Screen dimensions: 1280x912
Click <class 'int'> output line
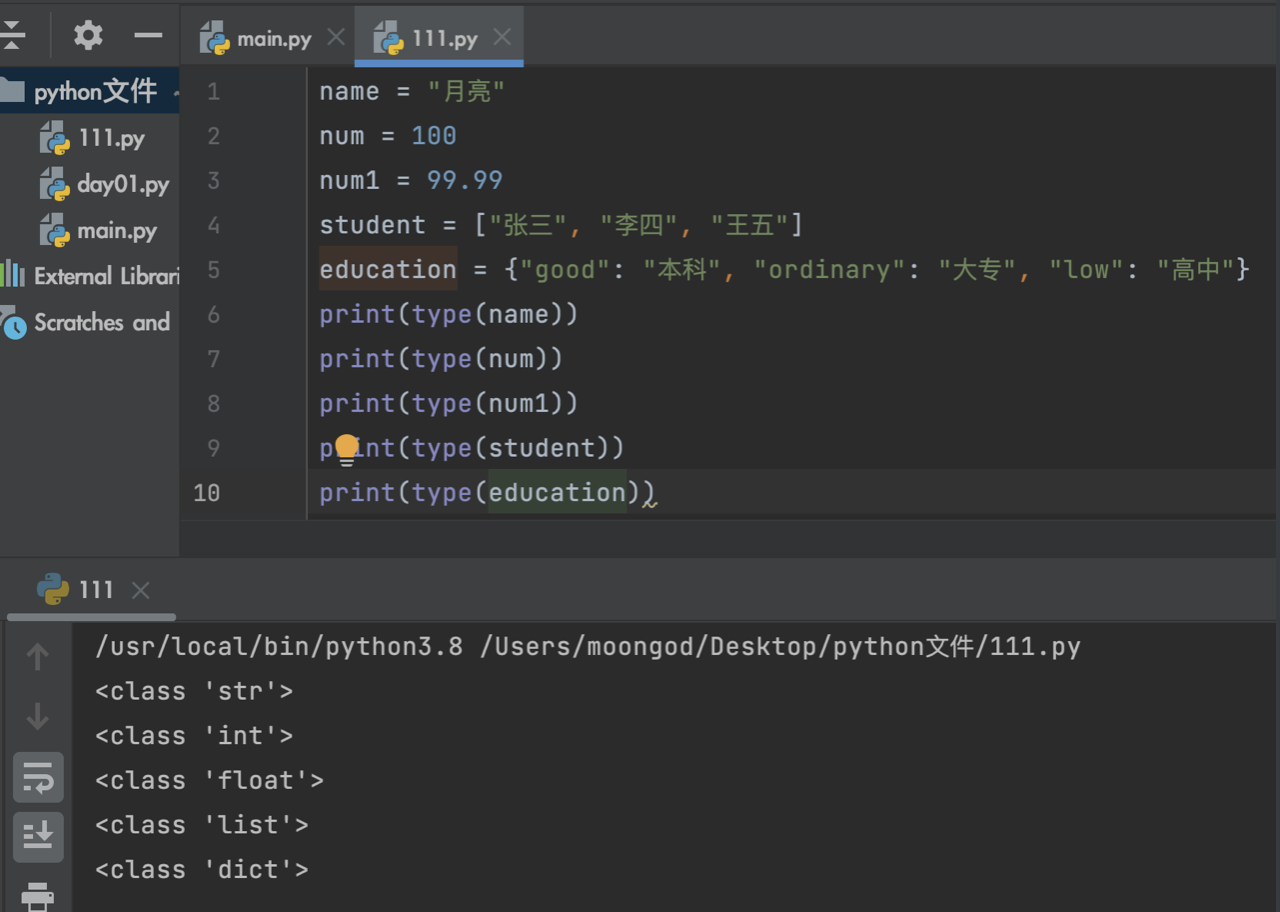[x=194, y=736]
